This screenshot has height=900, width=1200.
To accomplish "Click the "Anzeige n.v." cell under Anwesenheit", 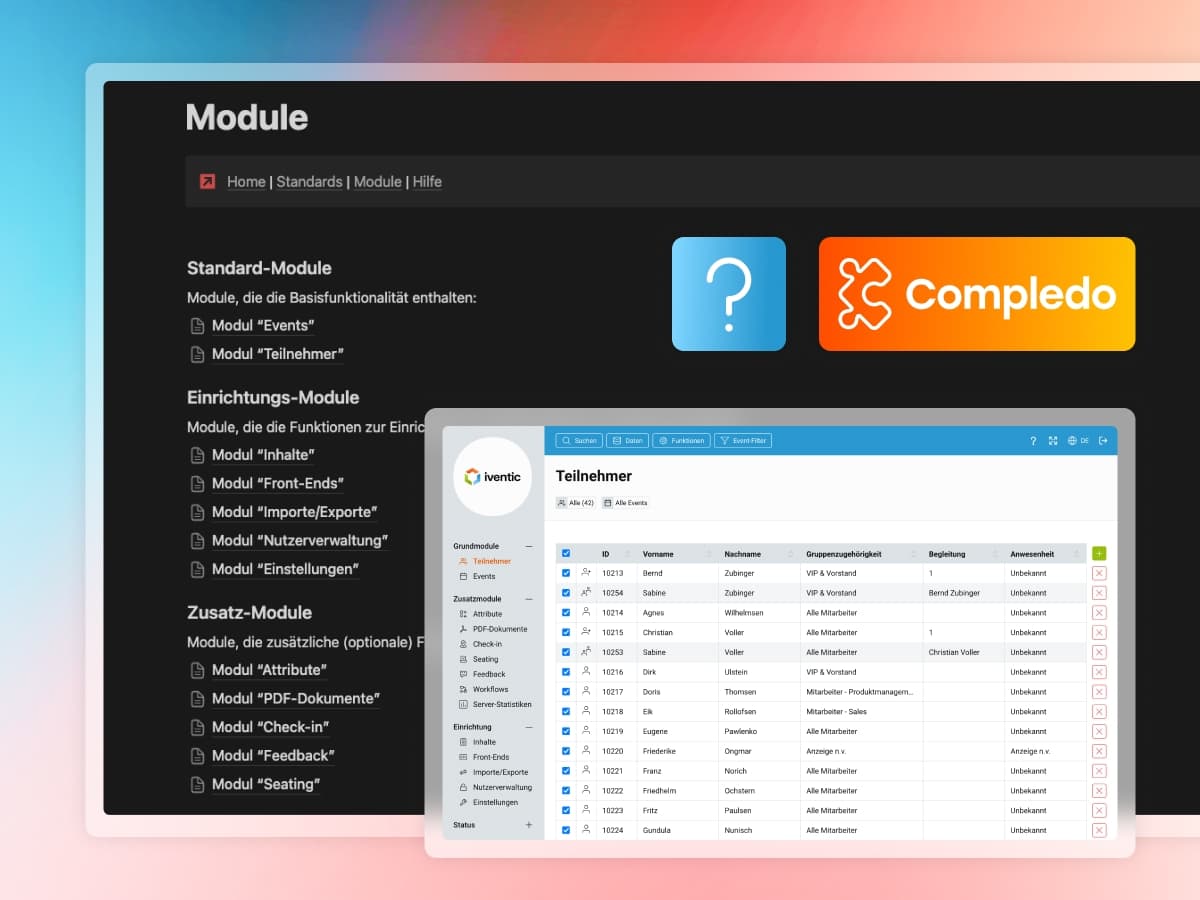I will (1044, 751).
